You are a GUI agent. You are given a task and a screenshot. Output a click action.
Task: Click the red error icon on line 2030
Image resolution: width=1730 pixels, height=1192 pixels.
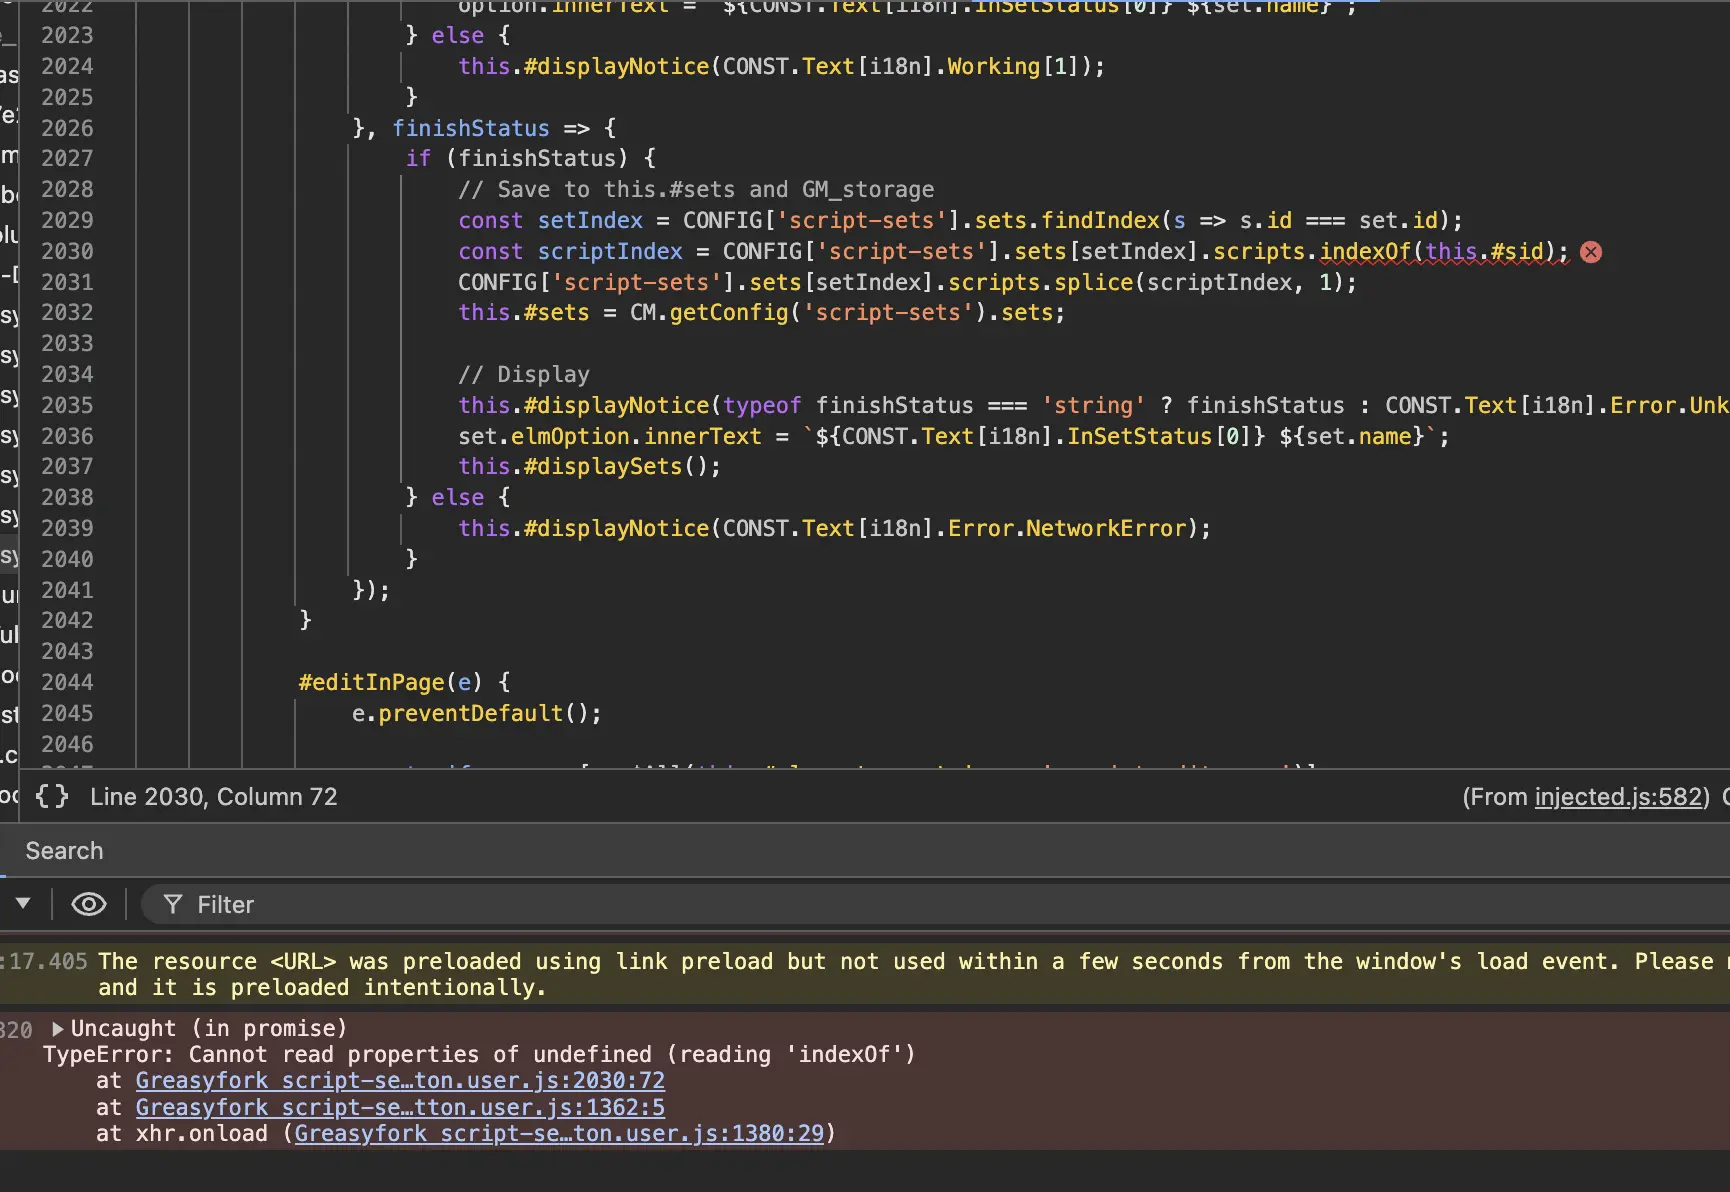1591,252
